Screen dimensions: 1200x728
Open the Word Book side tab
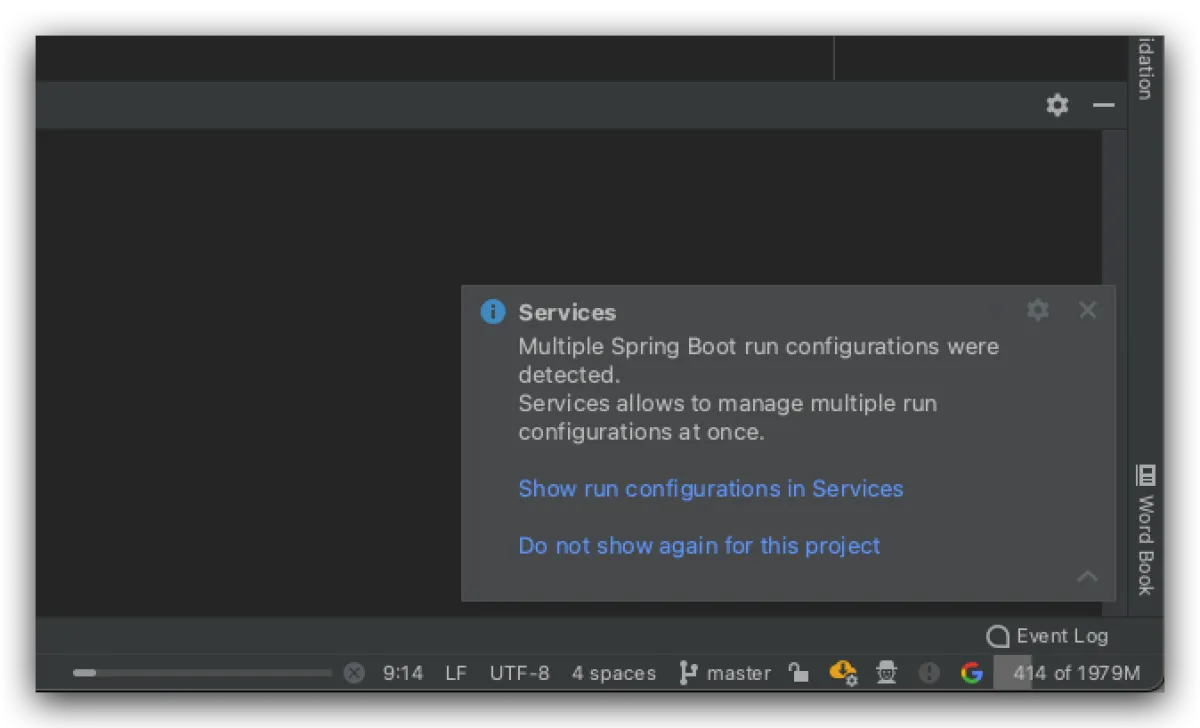coord(1146,530)
